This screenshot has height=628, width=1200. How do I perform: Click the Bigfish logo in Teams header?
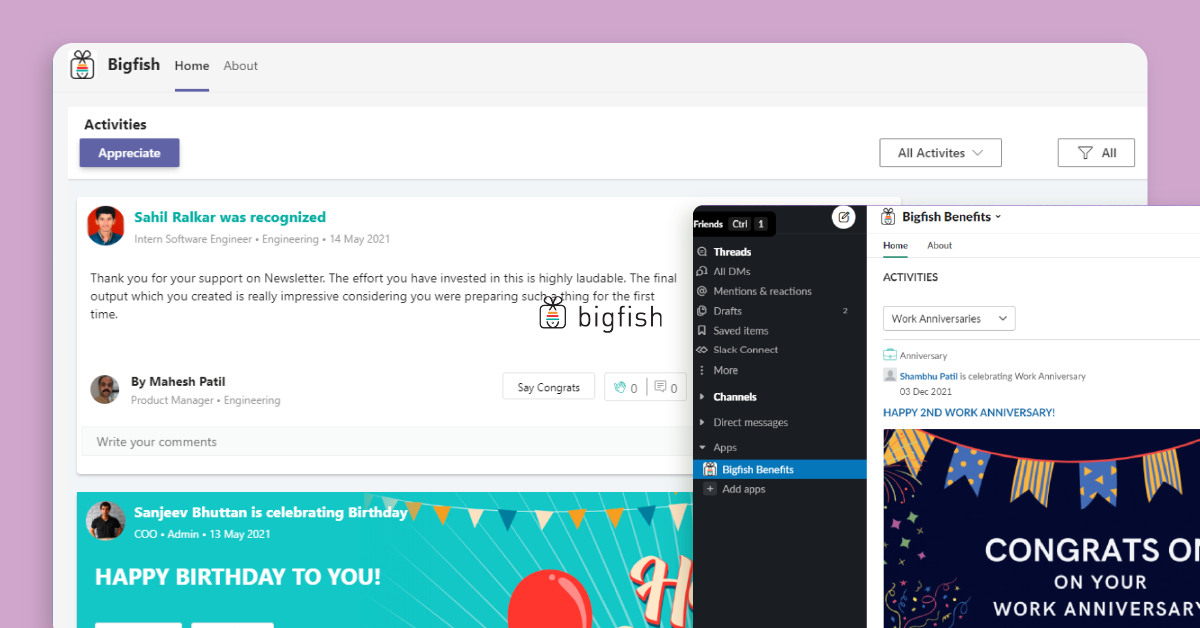[82, 65]
